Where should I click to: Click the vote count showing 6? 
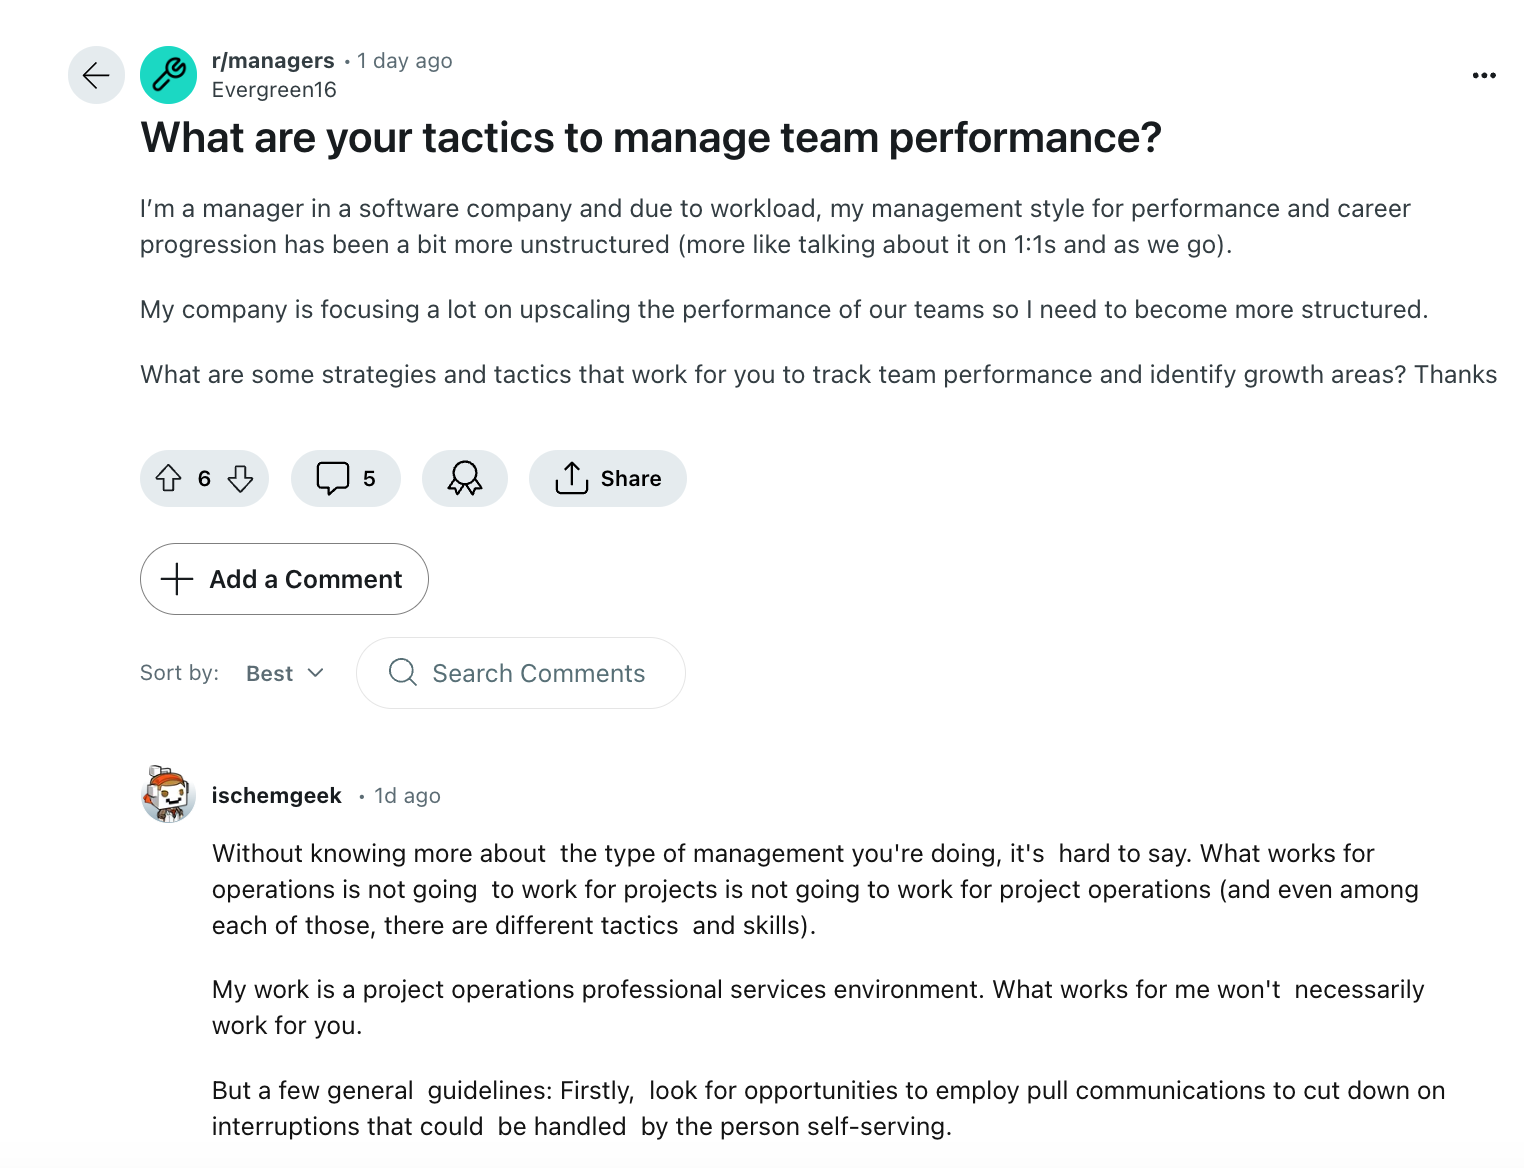point(204,478)
